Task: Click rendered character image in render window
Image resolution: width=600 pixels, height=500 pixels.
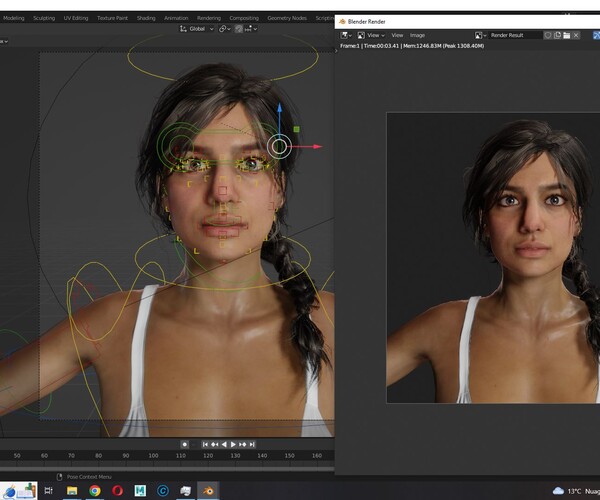Action: [493, 257]
